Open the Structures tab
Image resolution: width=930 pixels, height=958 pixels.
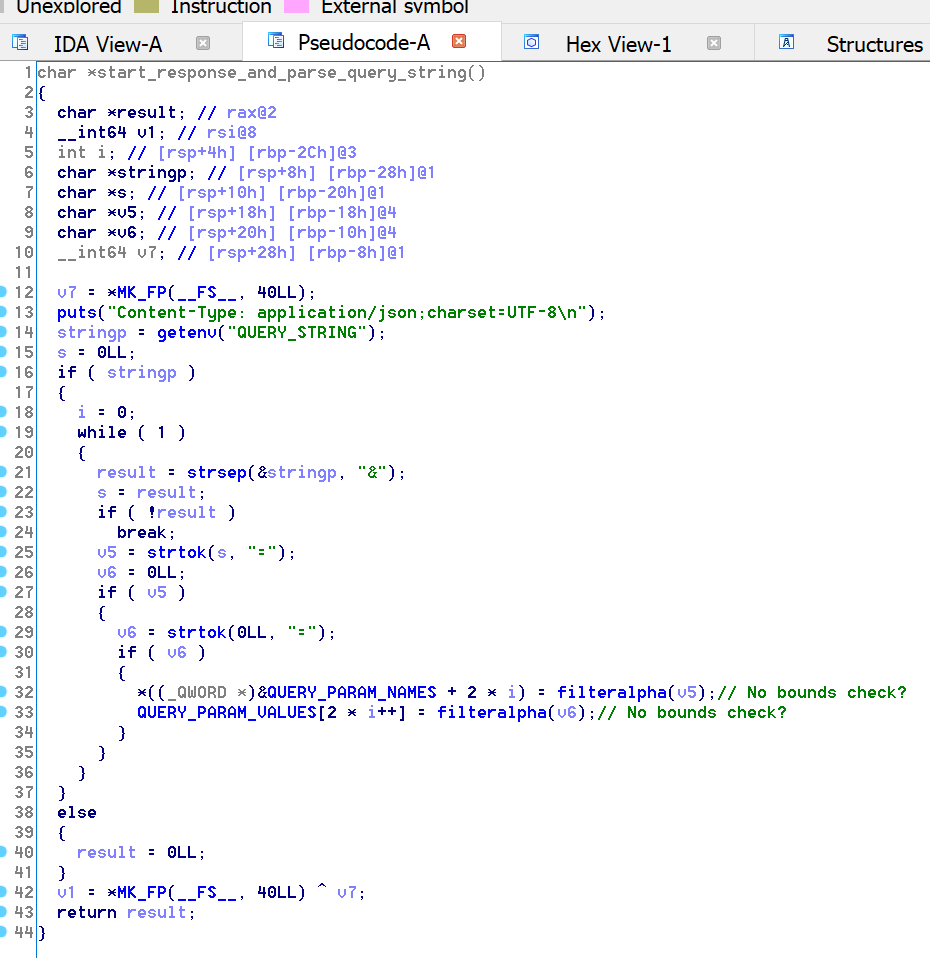(874, 44)
